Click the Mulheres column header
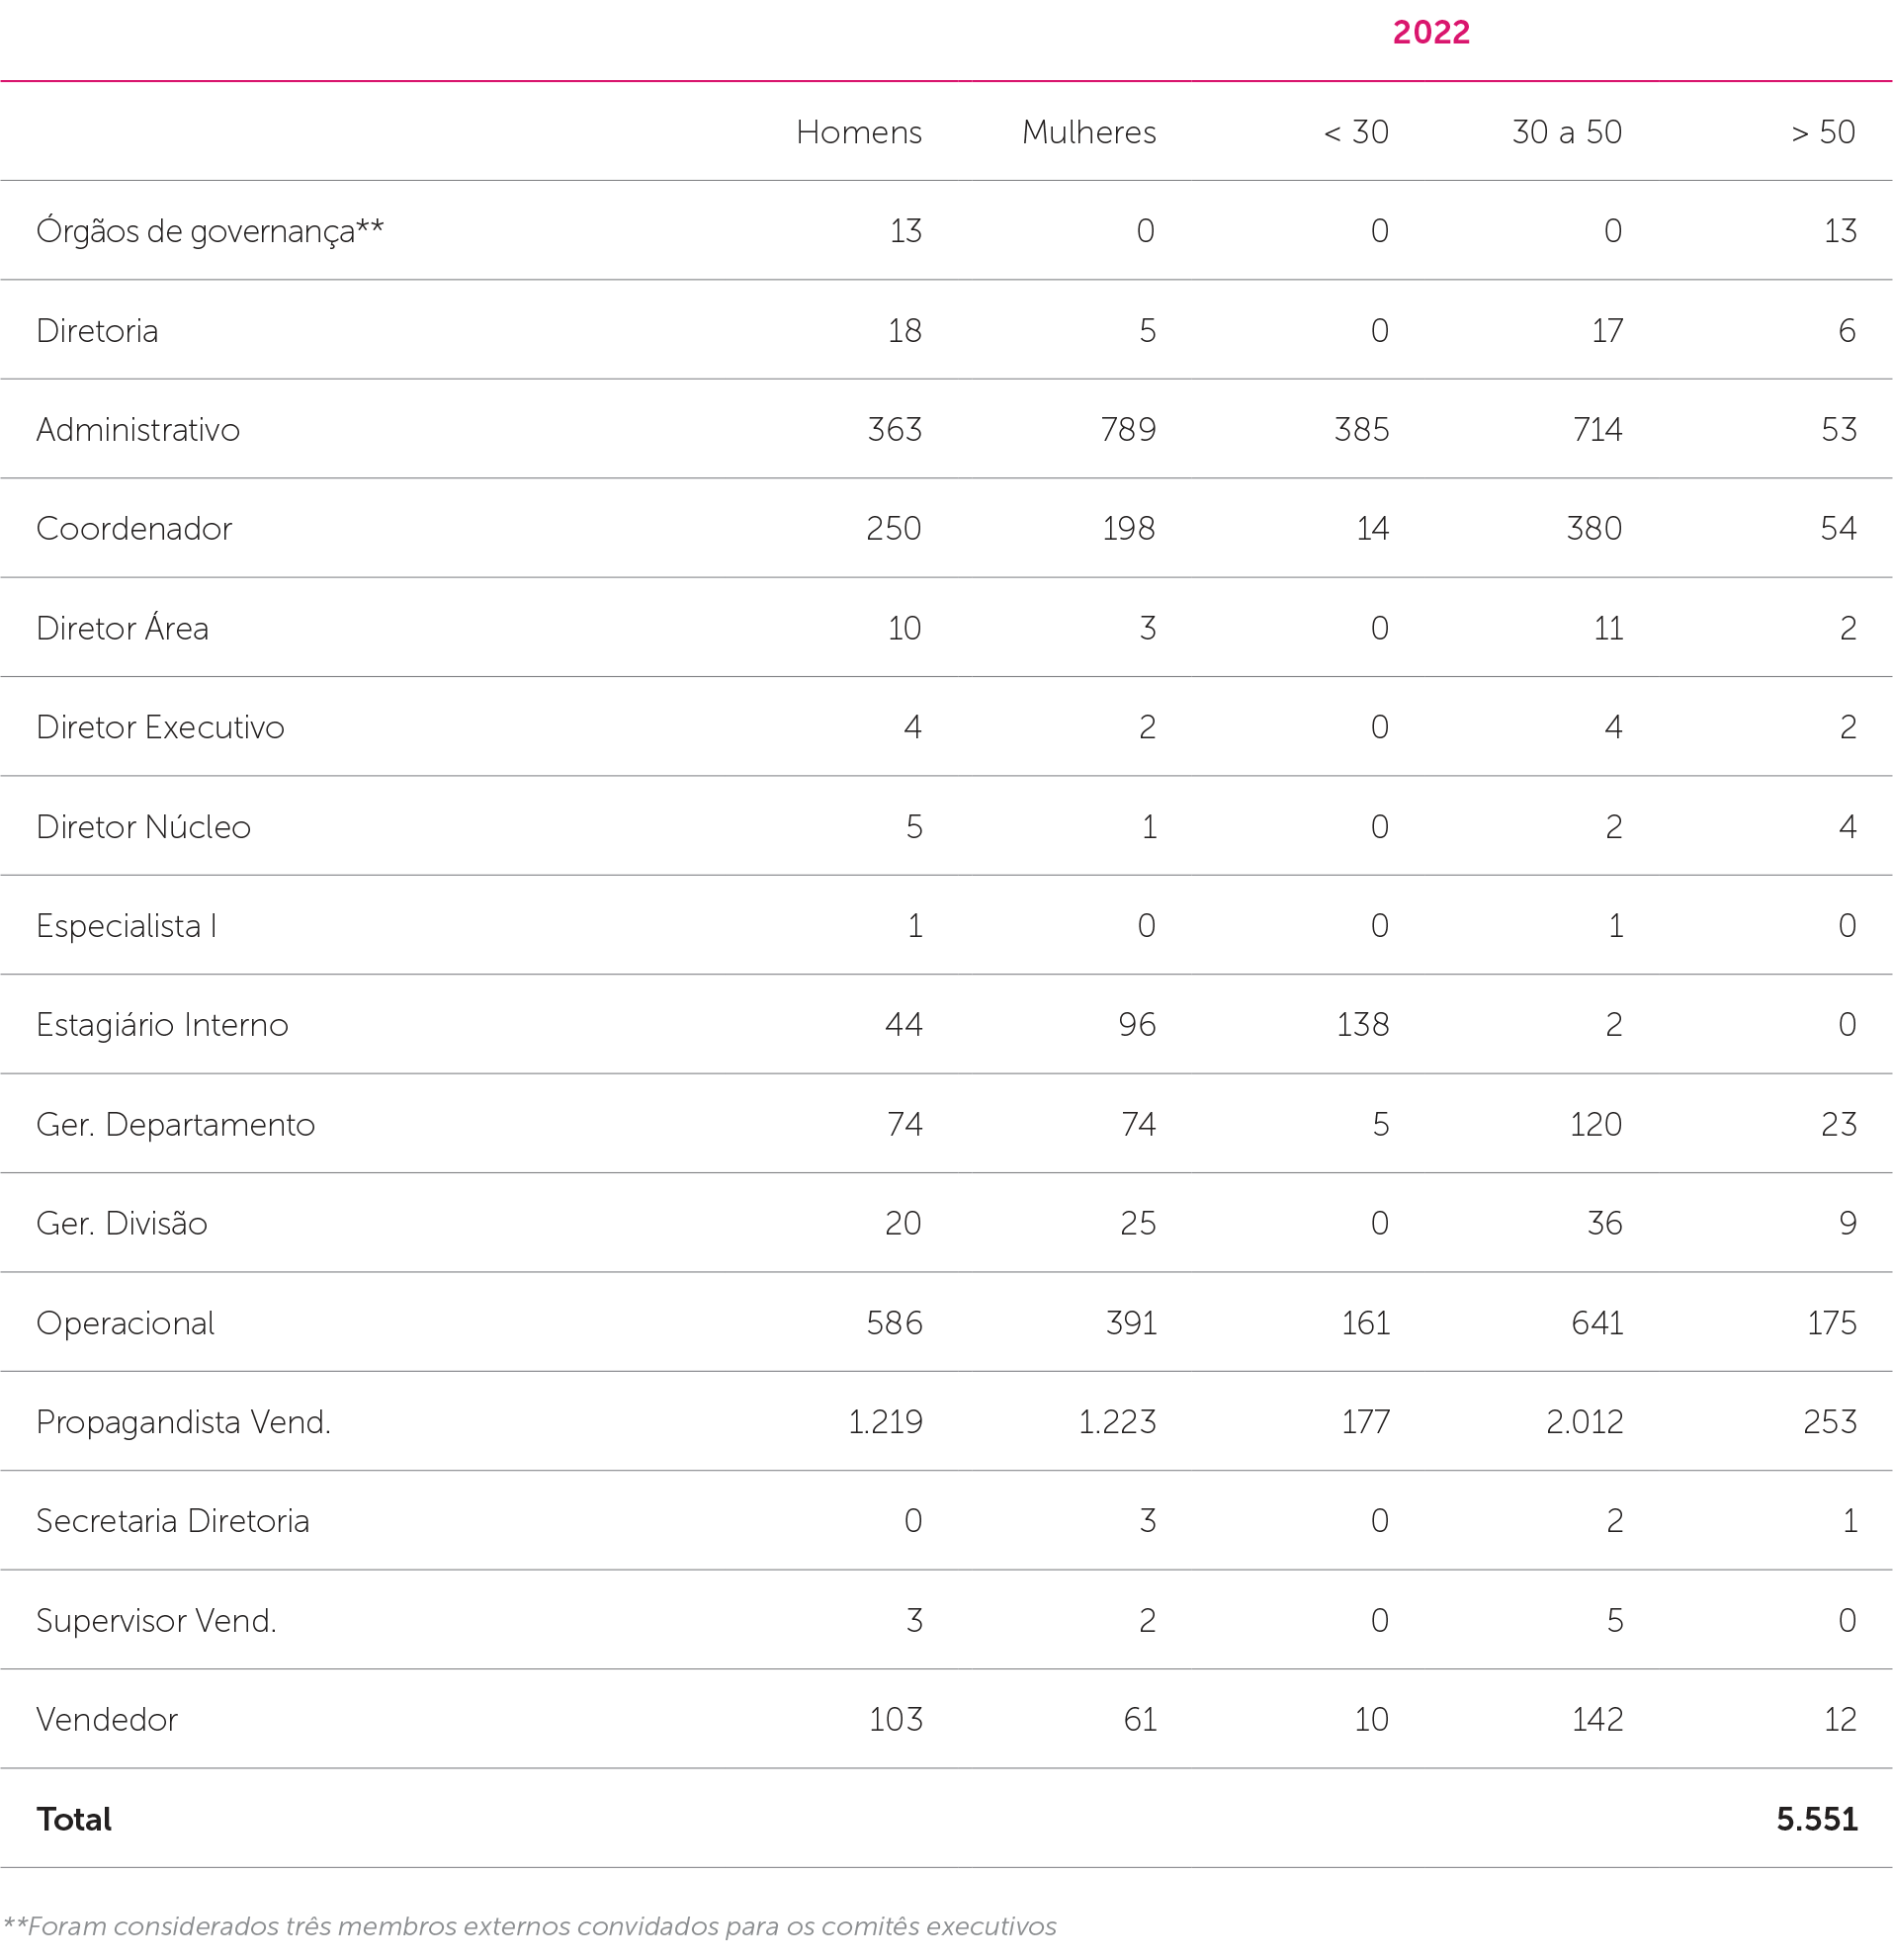This screenshot has width=1893, height=1960. [1088, 132]
